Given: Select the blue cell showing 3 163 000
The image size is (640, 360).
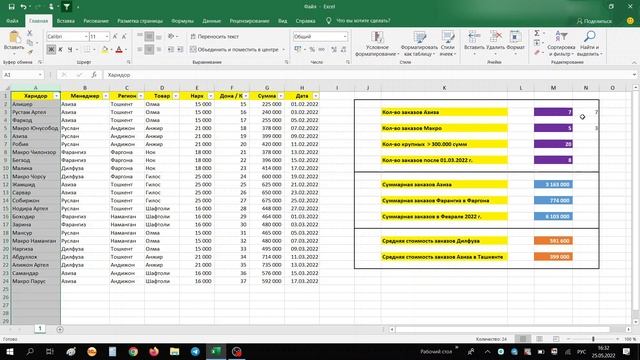Looking at the screenshot, I should point(553,184).
